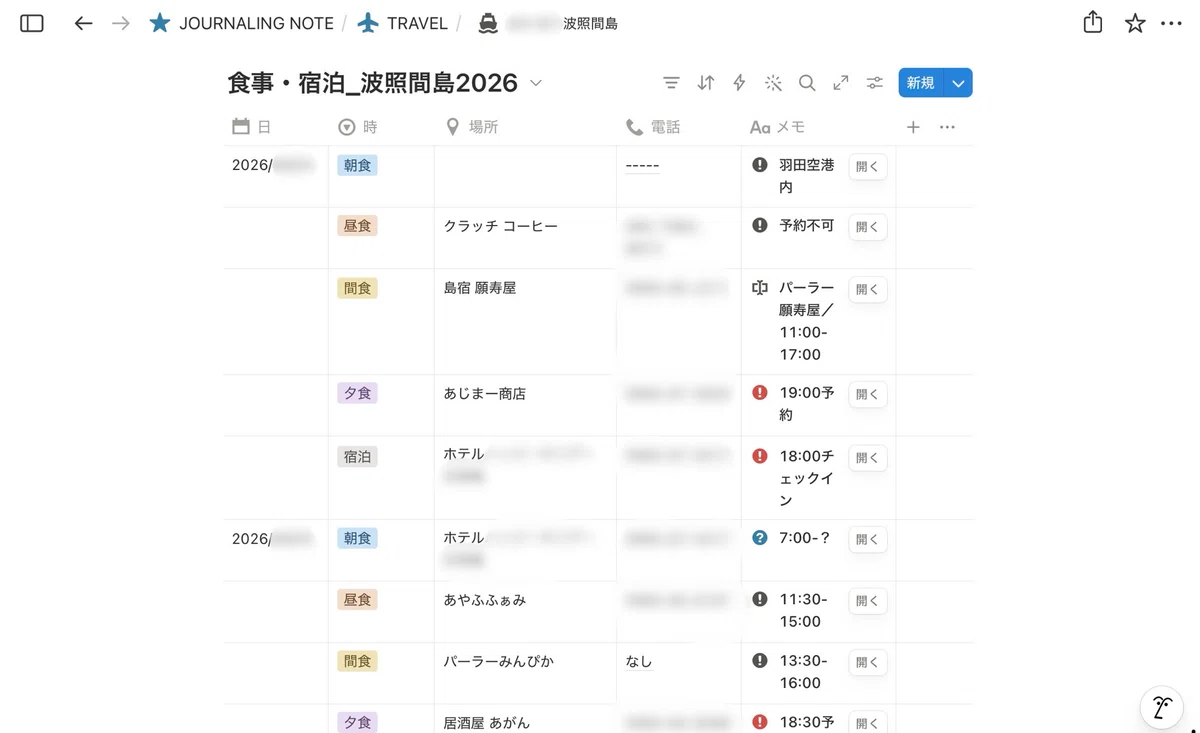
Task: Open the 19:00予約 row with 開く
Action: tap(867, 395)
